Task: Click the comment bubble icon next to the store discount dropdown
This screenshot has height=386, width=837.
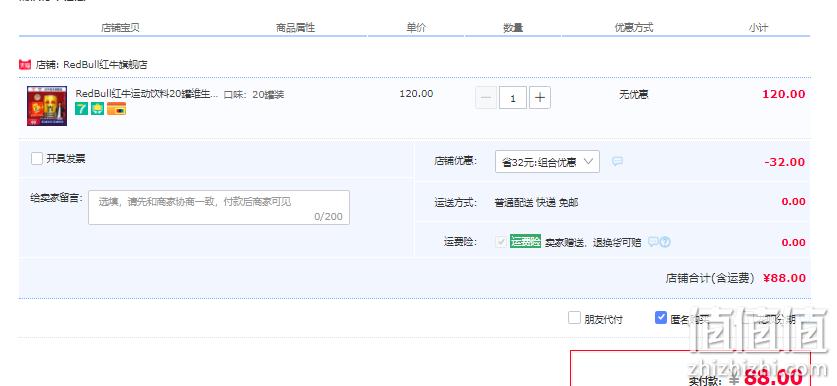Action: [617, 161]
